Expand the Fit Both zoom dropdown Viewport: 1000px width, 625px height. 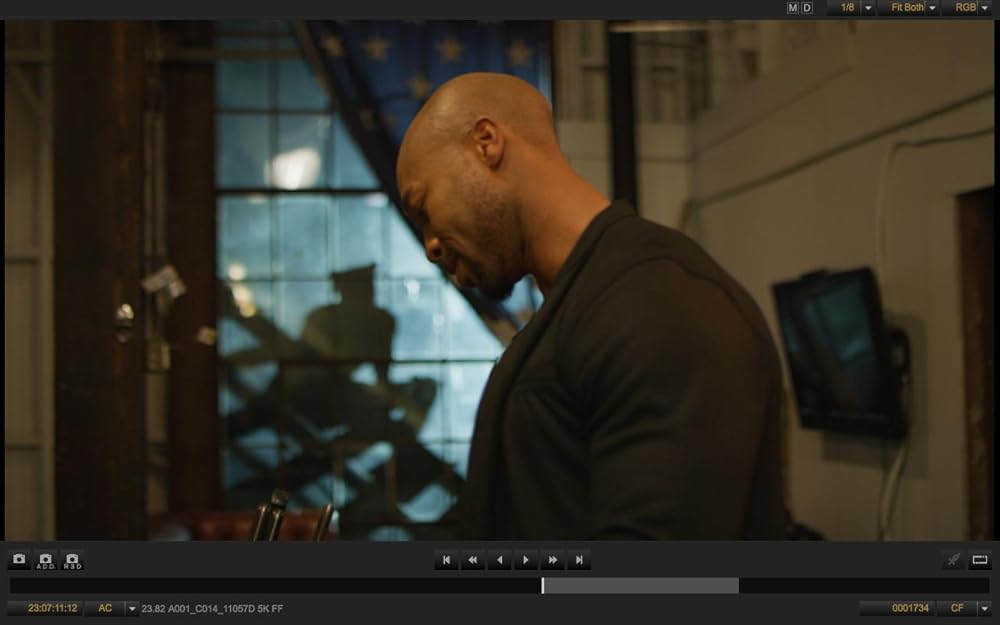[932, 8]
